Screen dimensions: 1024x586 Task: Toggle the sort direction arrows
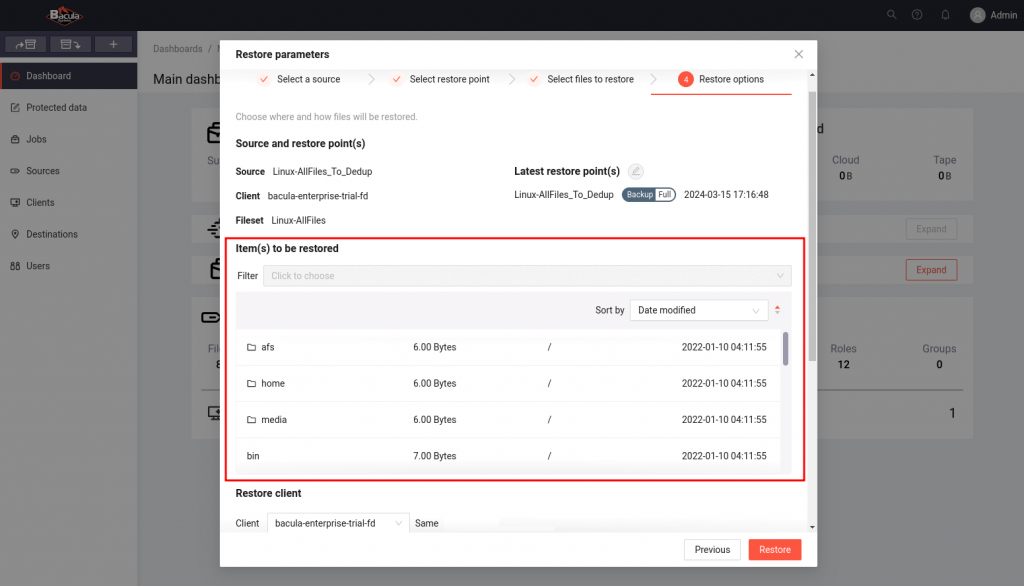point(778,310)
